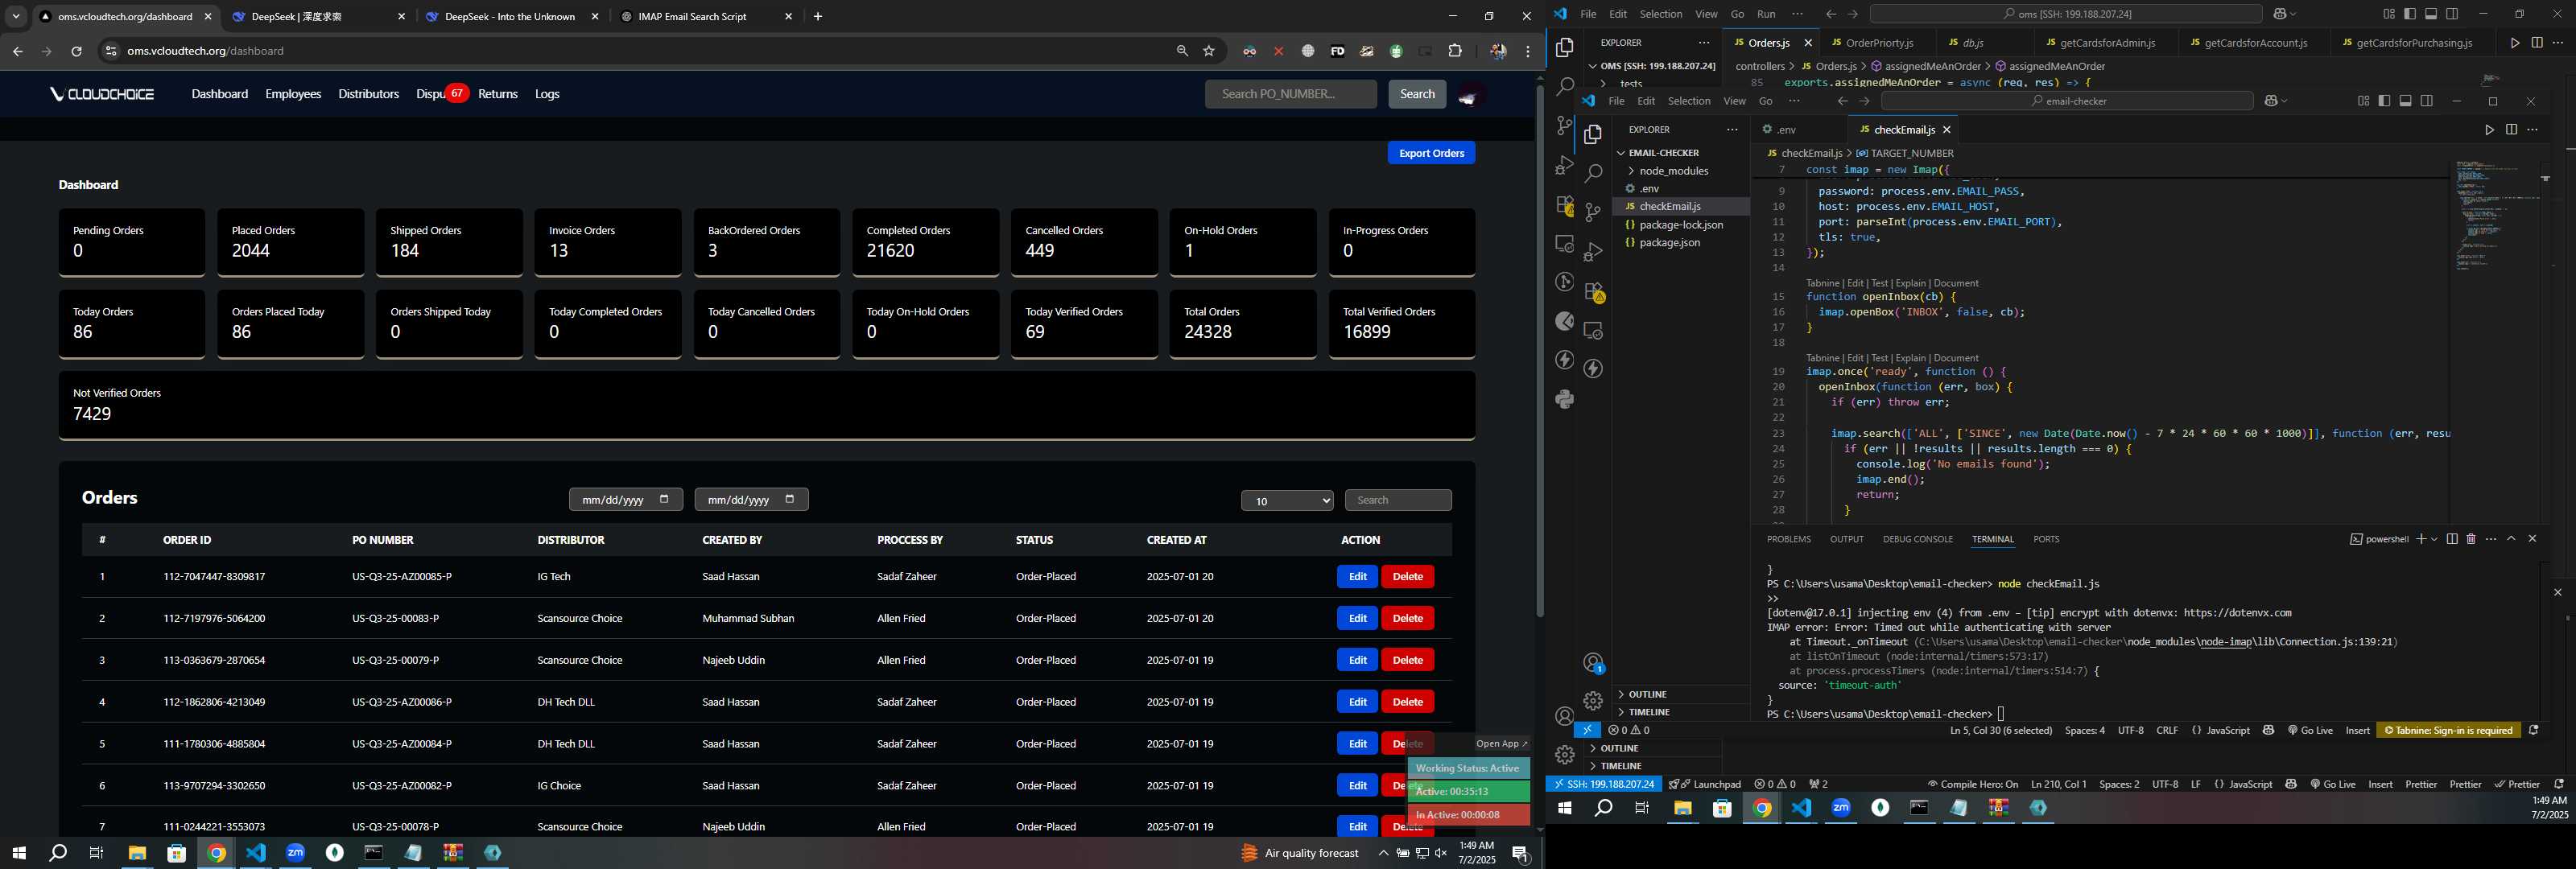This screenshot has height=869, width=2576.
Task: Delete order 112-7197976-5064200
Action: point(1407,619)
